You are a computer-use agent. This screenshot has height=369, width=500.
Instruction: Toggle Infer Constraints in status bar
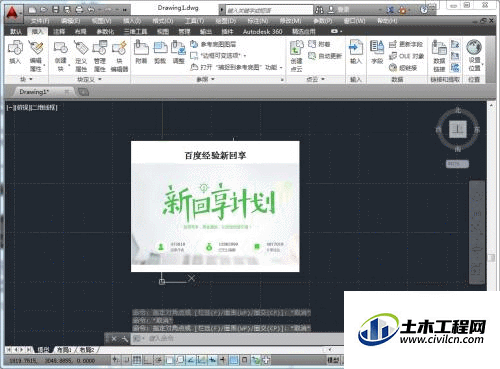click(115, 360)
